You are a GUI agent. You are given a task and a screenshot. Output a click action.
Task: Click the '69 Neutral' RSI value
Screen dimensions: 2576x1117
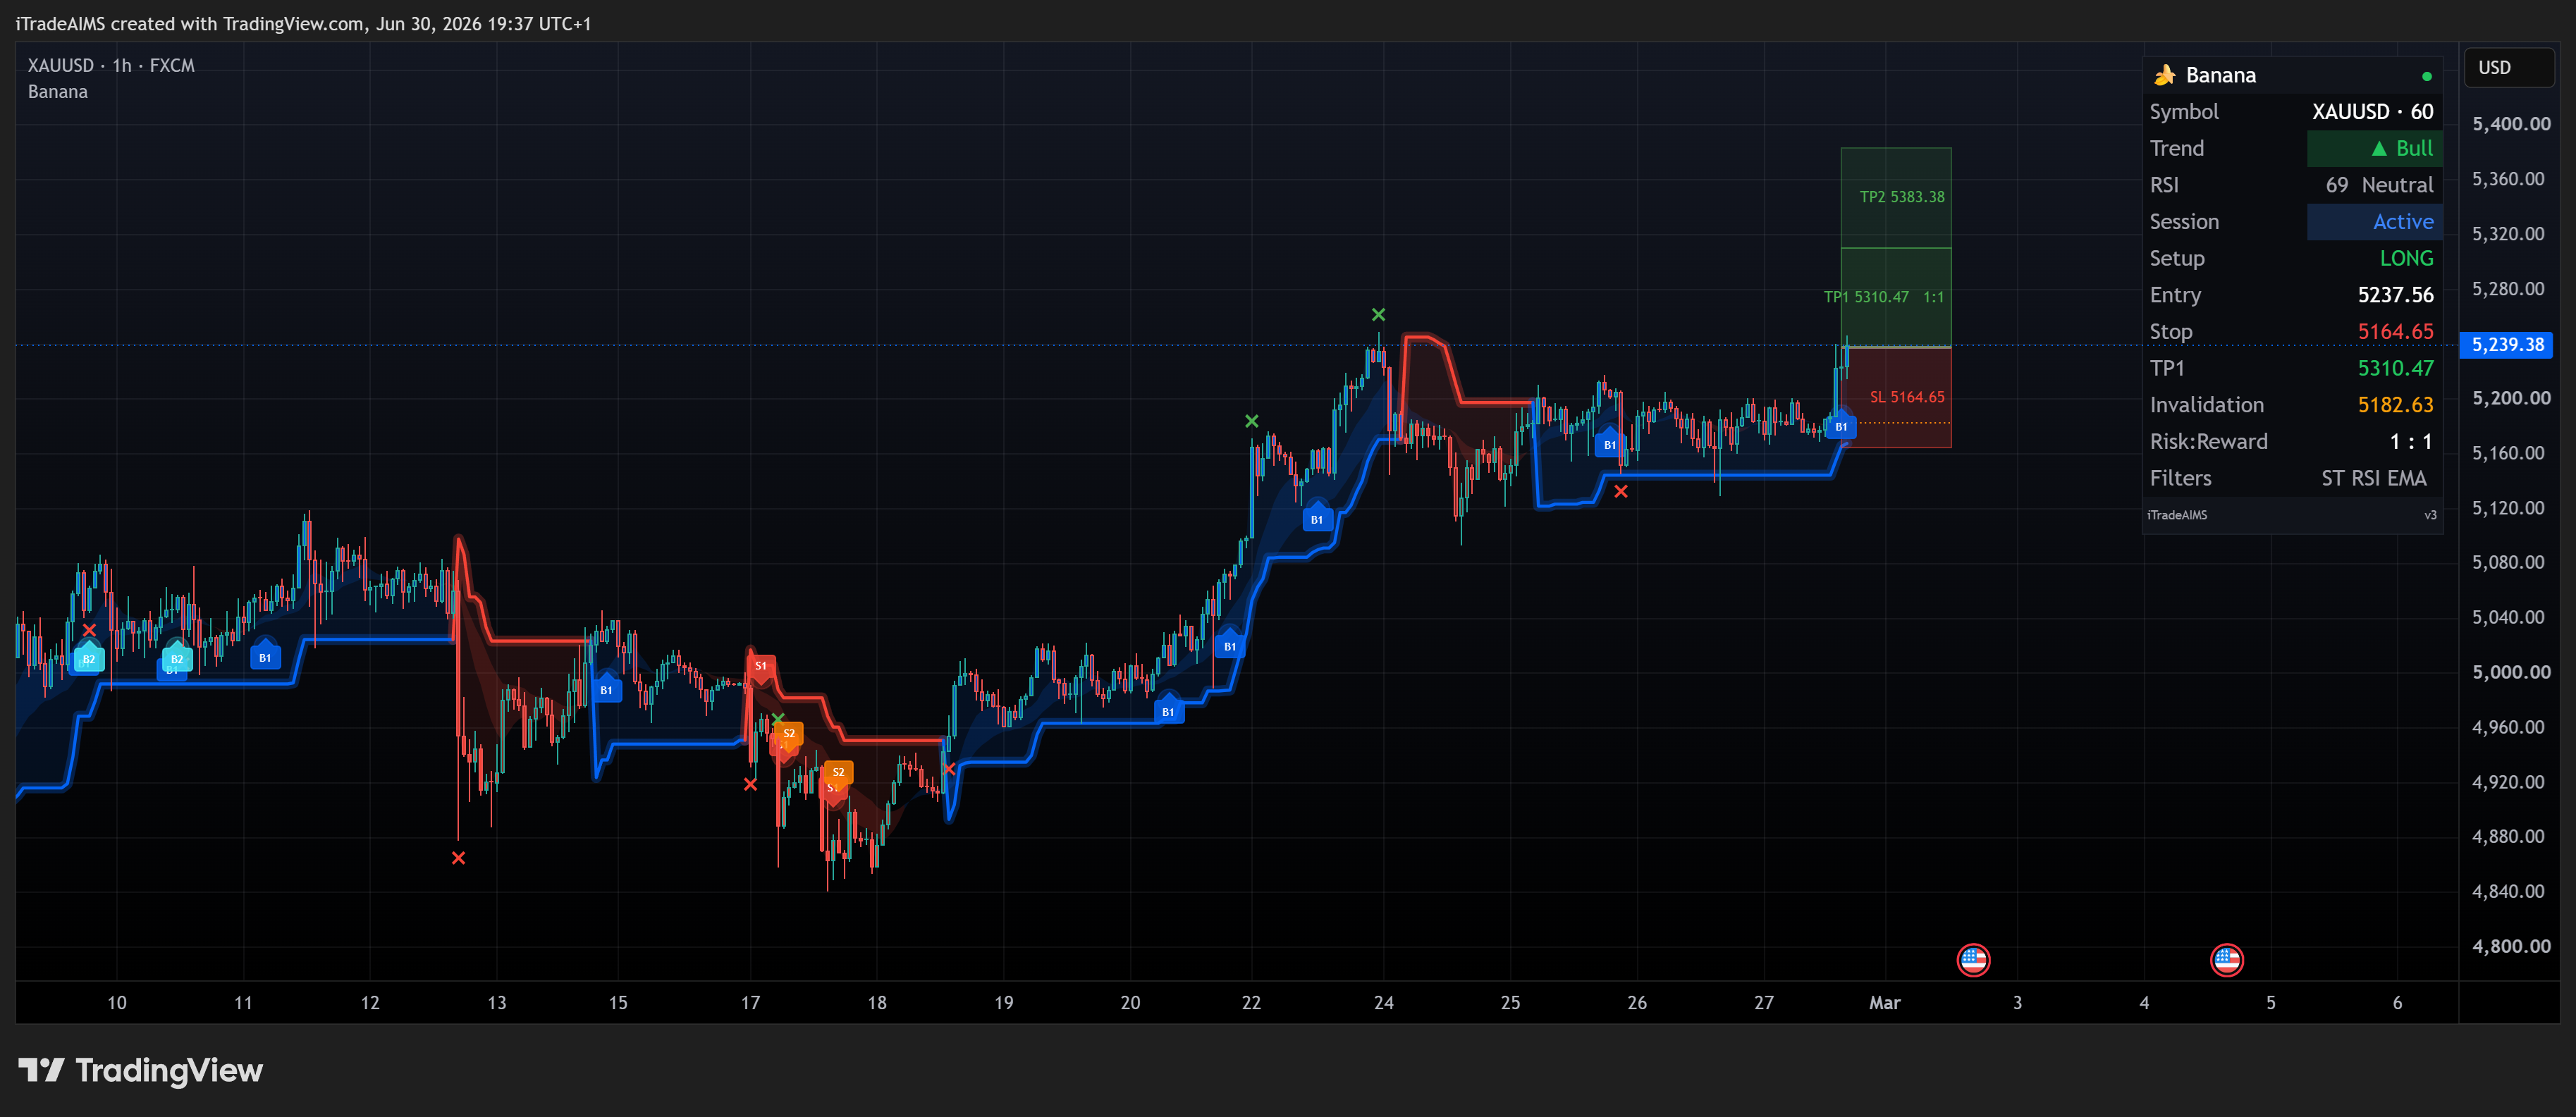click(2379, 185)
